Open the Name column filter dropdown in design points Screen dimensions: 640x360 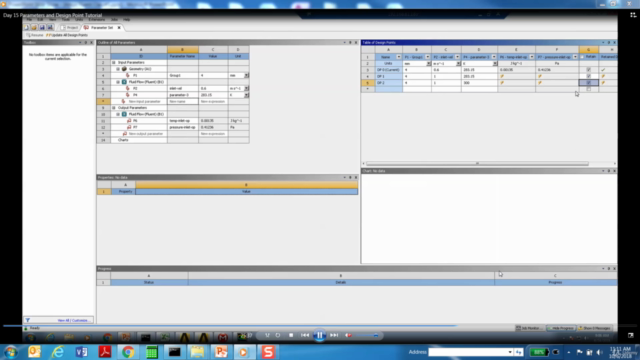tap(399, 57)
